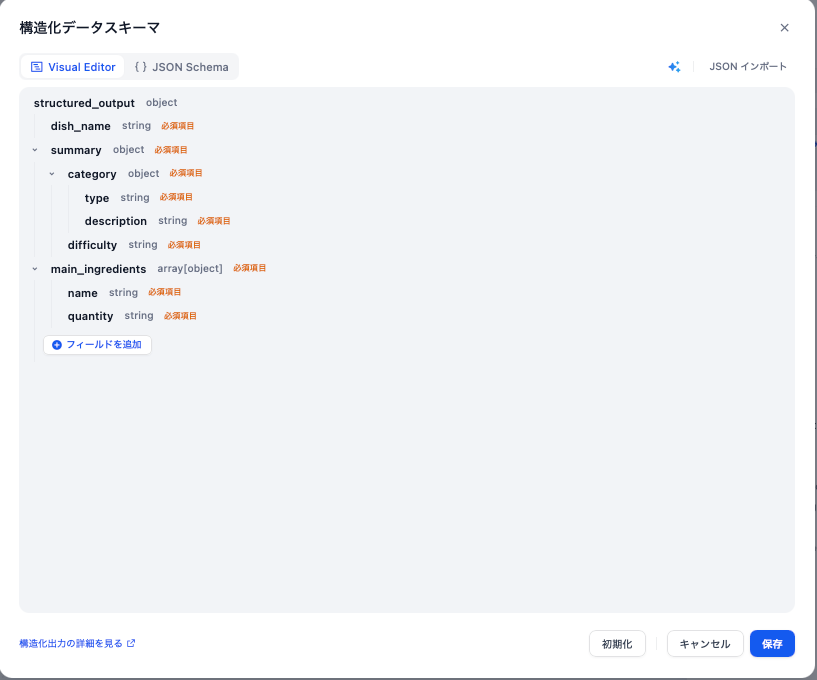The image size is (817, 680).
Task: Switch to the JSON Schema tab
Action: click(181, 67)
